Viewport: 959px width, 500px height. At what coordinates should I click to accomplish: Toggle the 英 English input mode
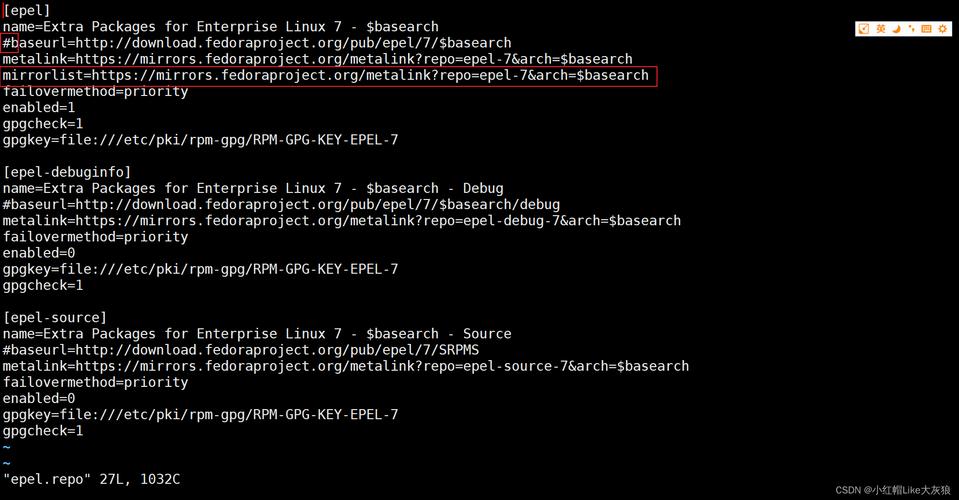click(x=880, y=29)
